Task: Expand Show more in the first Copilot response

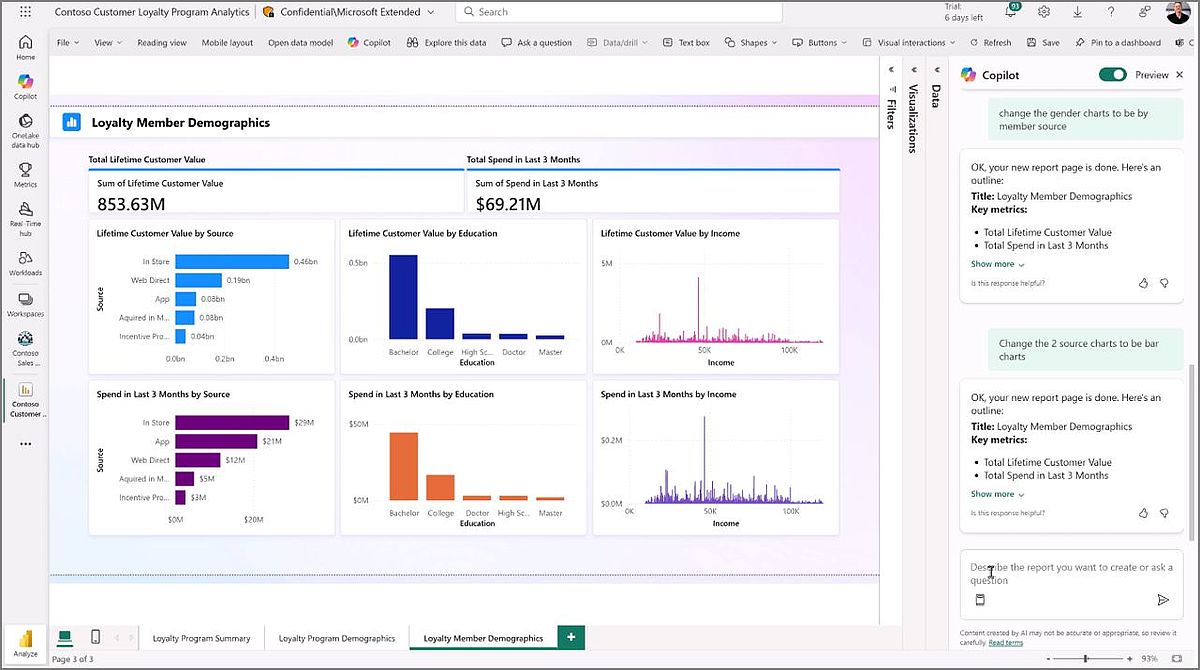Action: [x=997, y=264]
